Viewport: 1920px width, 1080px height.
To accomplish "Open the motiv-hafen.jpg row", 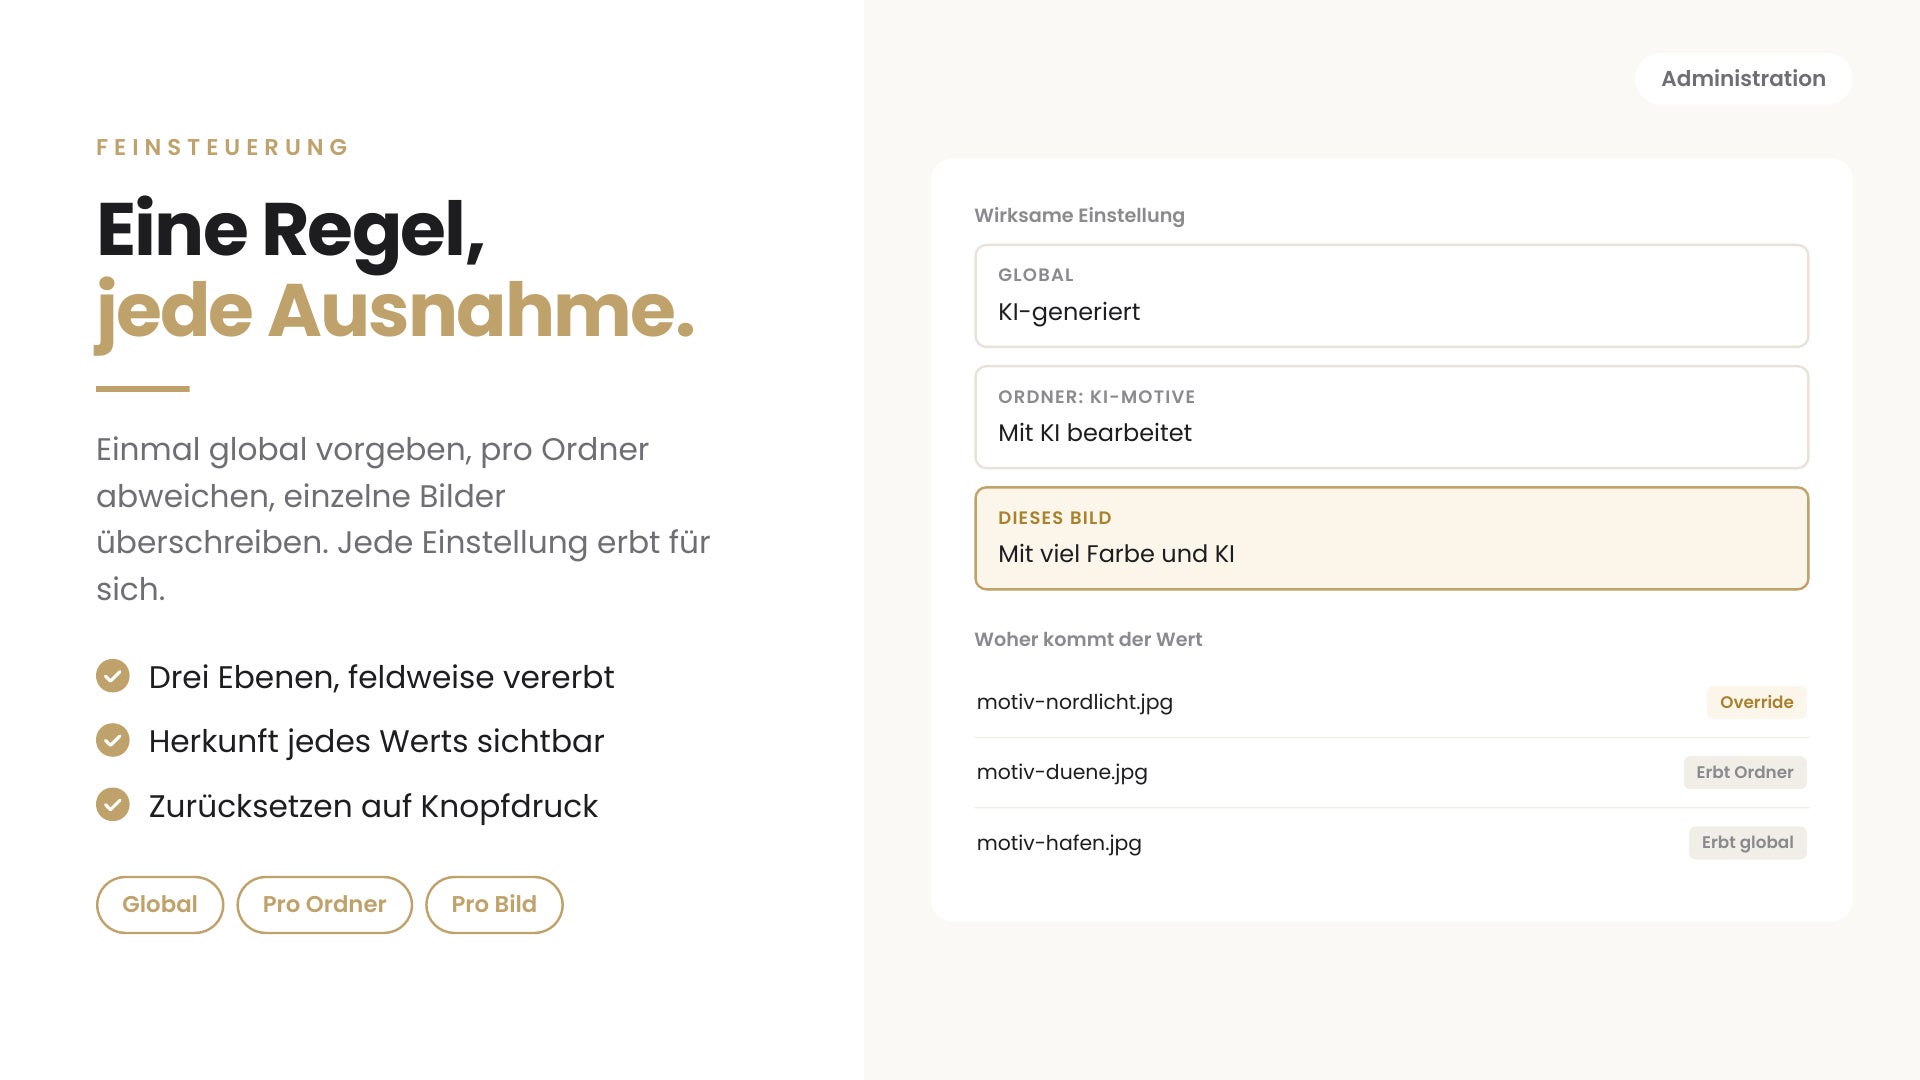I will pos(1391,842).
